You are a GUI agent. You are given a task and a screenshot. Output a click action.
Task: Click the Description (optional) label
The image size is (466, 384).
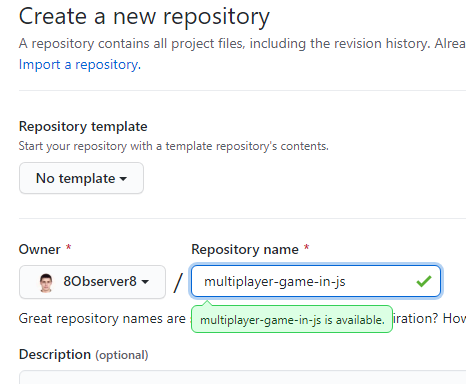[83, 355]
